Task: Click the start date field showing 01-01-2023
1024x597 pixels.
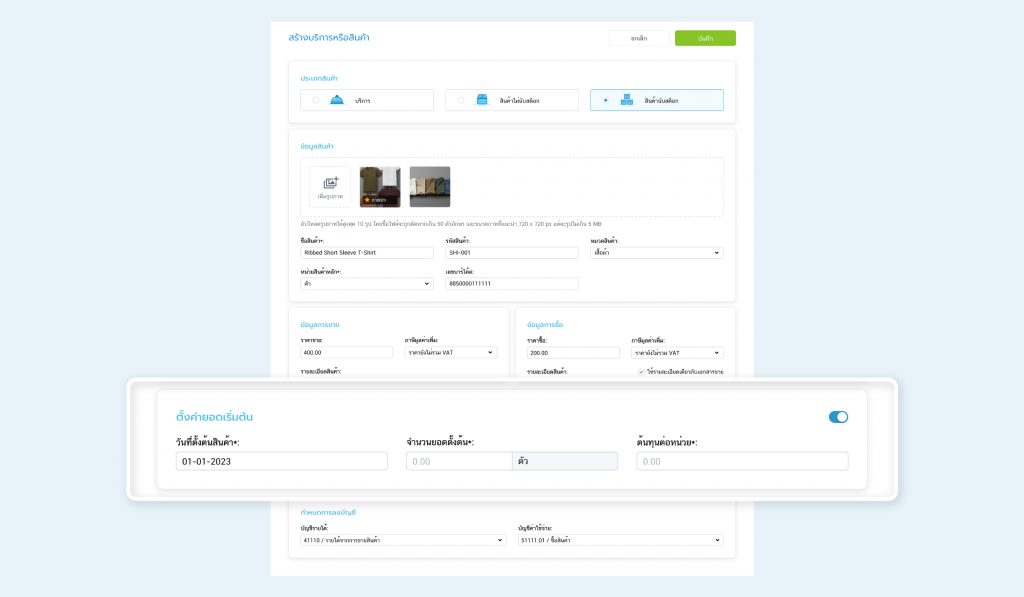Action: pyautogui.click(x=281, y=461)
